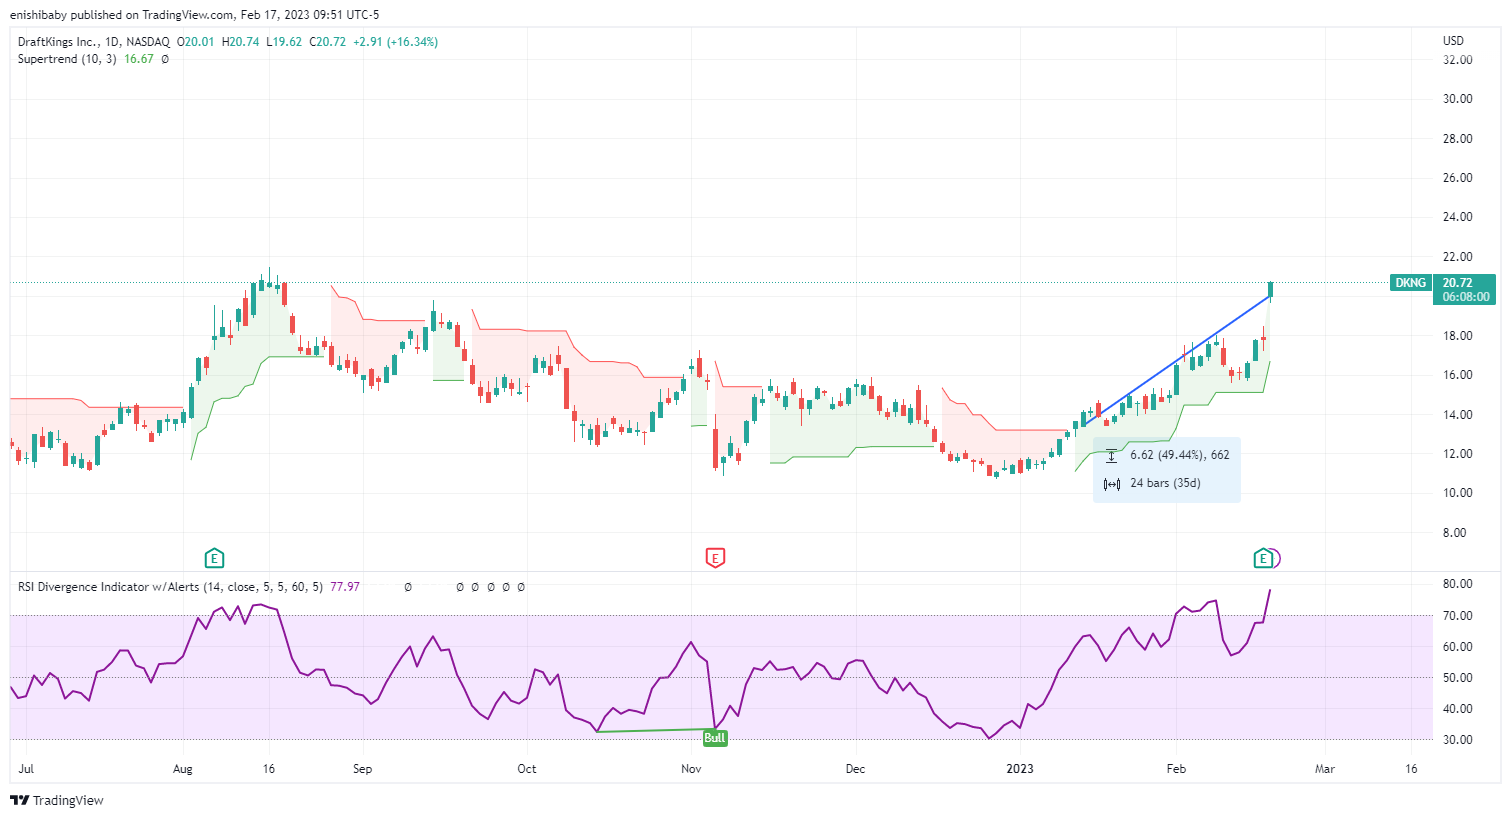This screenshot has height=818, width=1511.
Task: Click the green earnings E marker in February
Action: pyautogui.click(x=1263, y=558)
